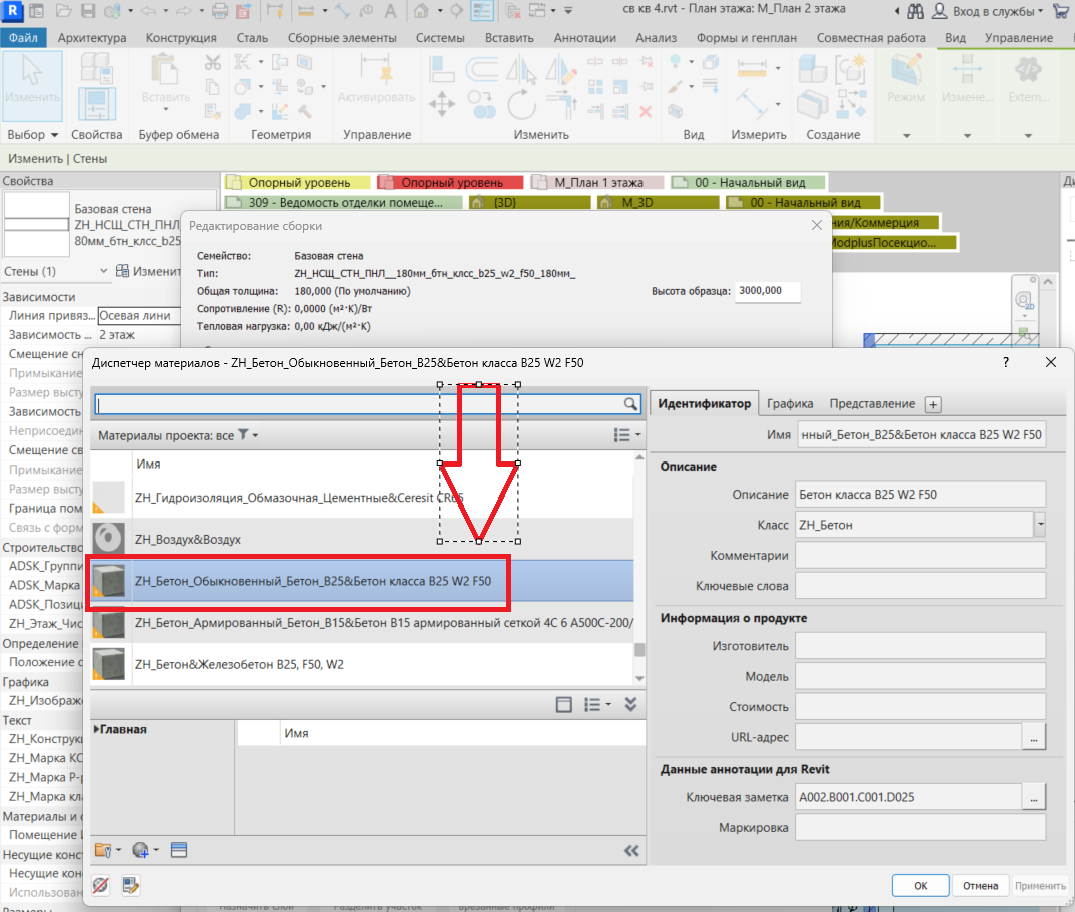The height and width of the screenshot is (912, 1075).
Task: Click the binoculars search icon in title bar
Action: [915, 11]
